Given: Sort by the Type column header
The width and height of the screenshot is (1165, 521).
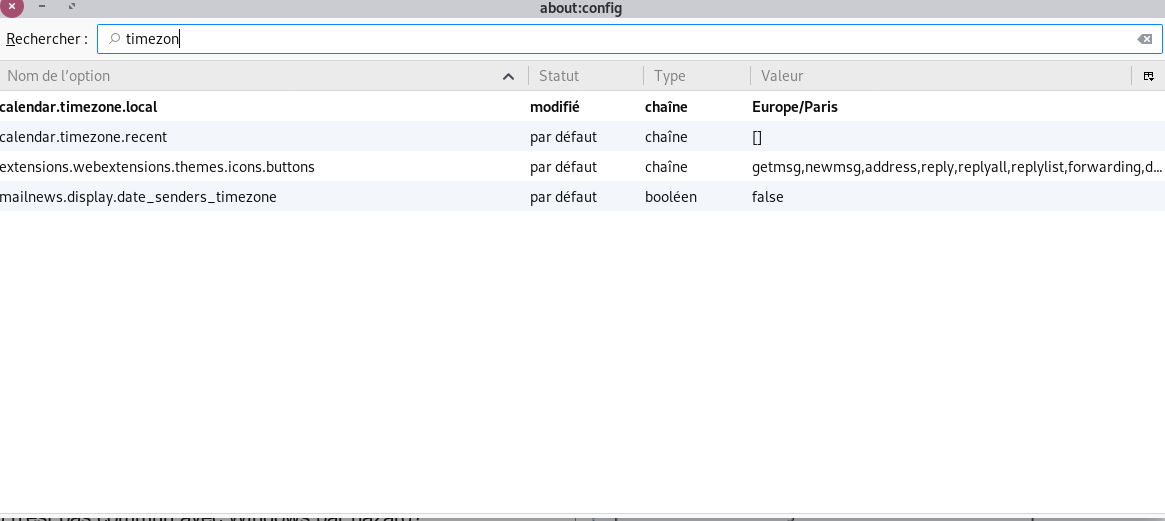Looking at the screenshot, I should 670,76.
